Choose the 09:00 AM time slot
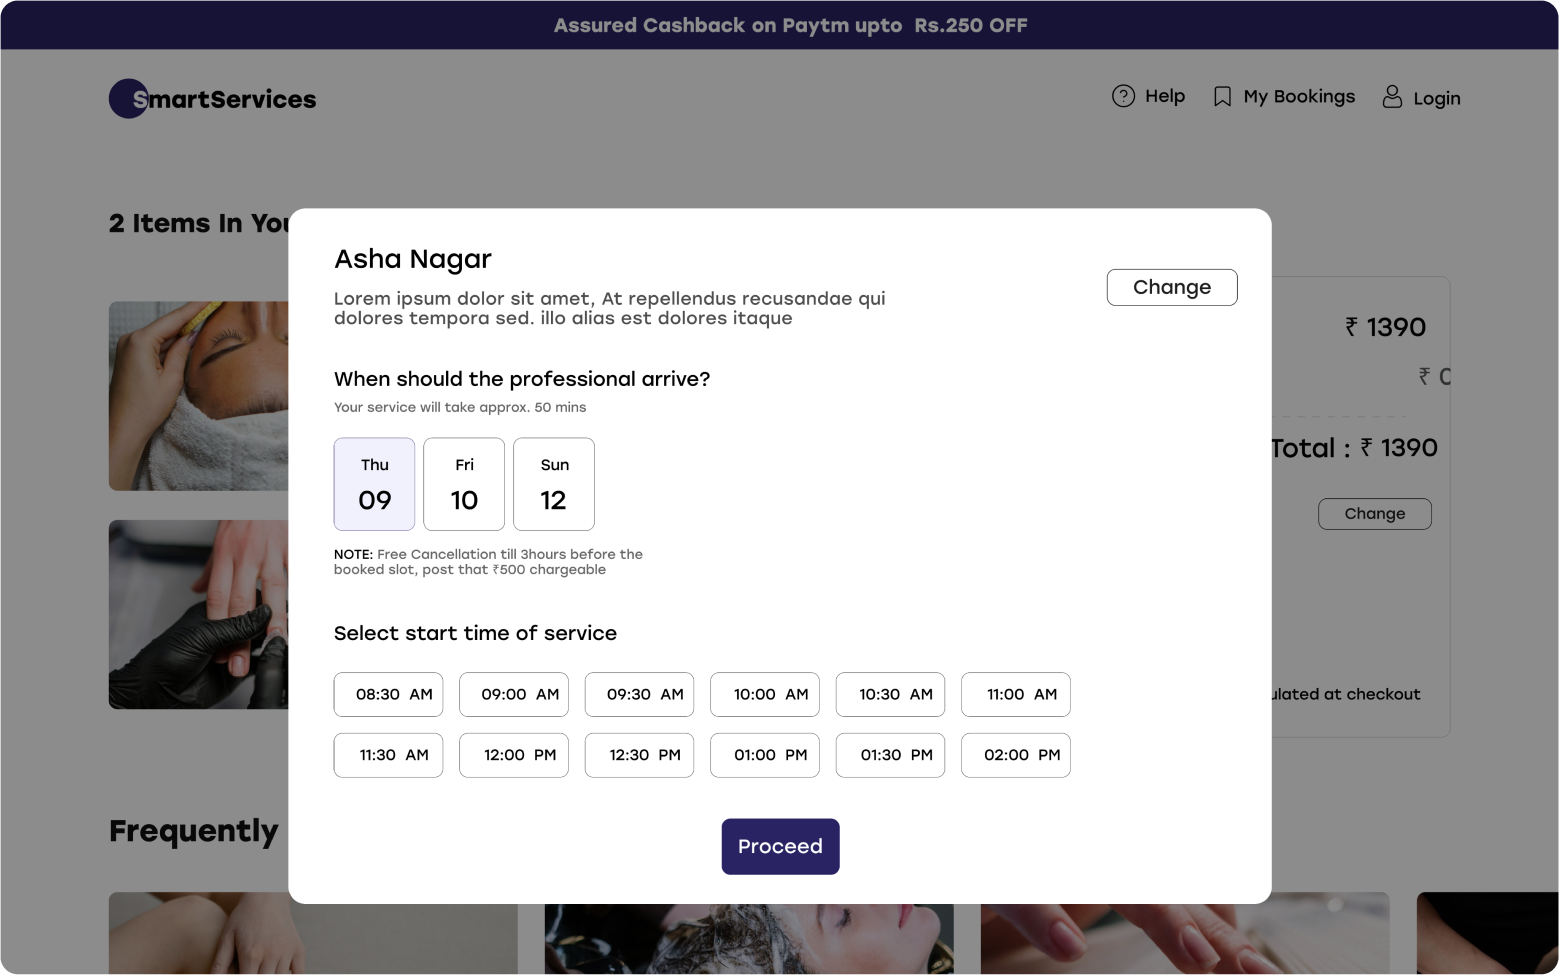The image size is (1559, 975). (514, 694)
